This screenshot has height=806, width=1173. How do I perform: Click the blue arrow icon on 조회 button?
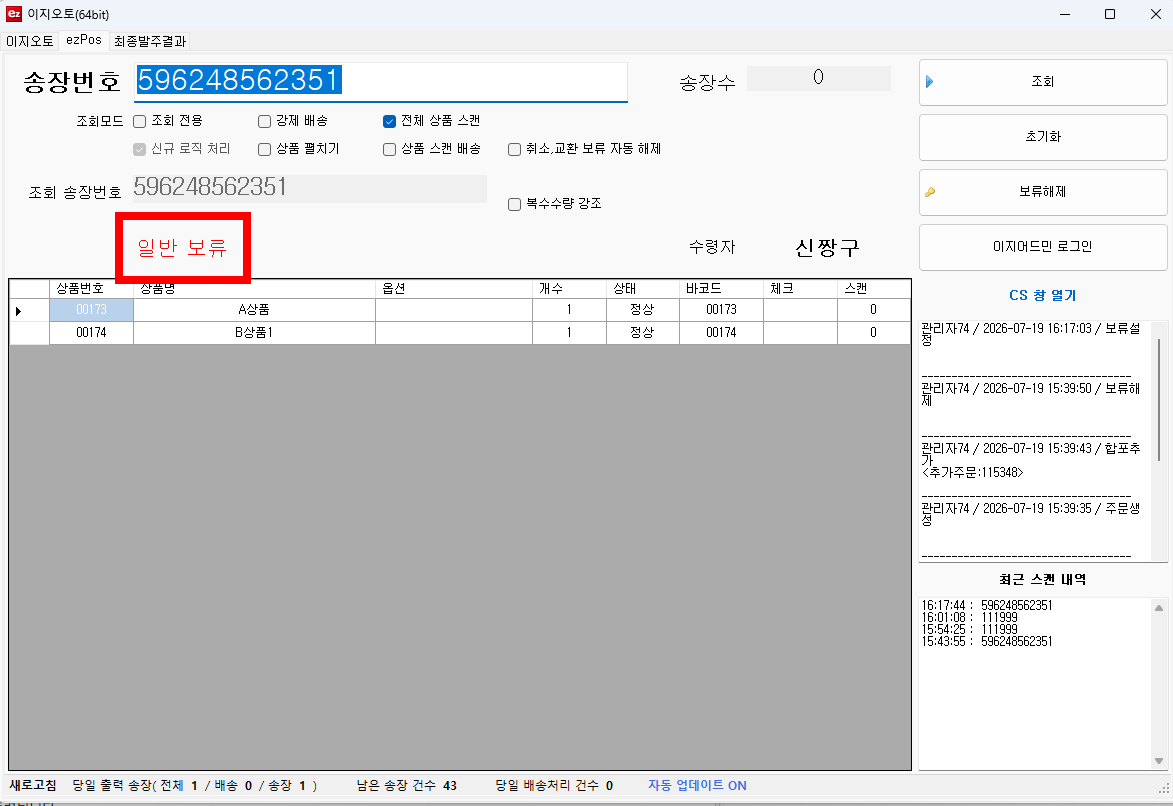coord(930,82)
